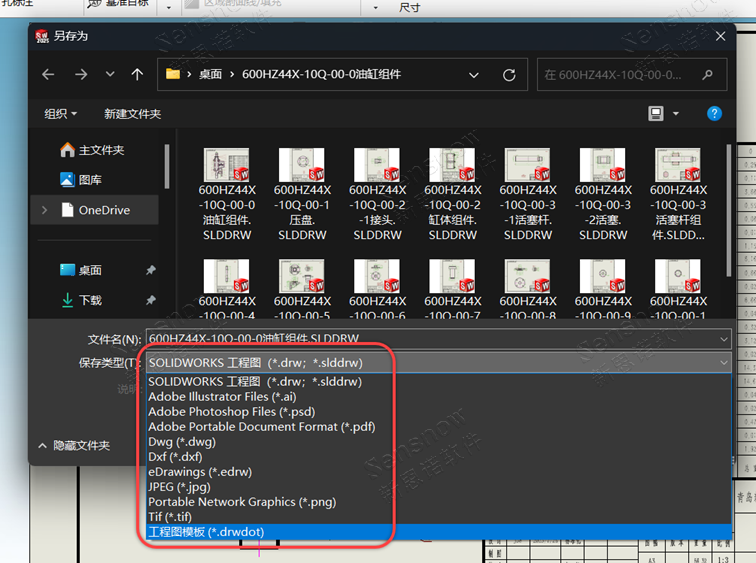The image size is (756, 563).
Task: Open the 下载 downloads folder
Action: [x=90, y=300]
